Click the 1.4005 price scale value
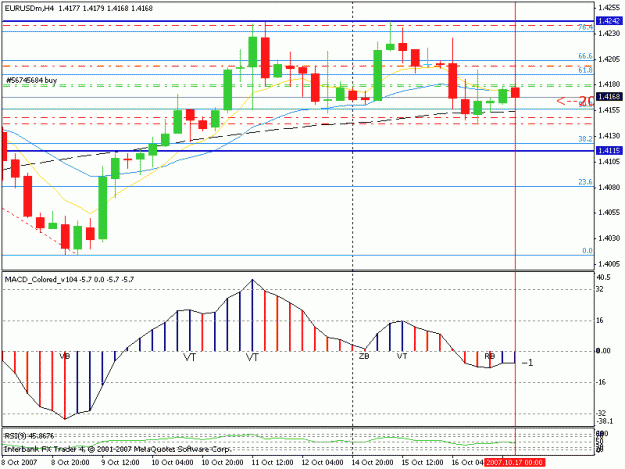625x469 pixels. point(610,264)
